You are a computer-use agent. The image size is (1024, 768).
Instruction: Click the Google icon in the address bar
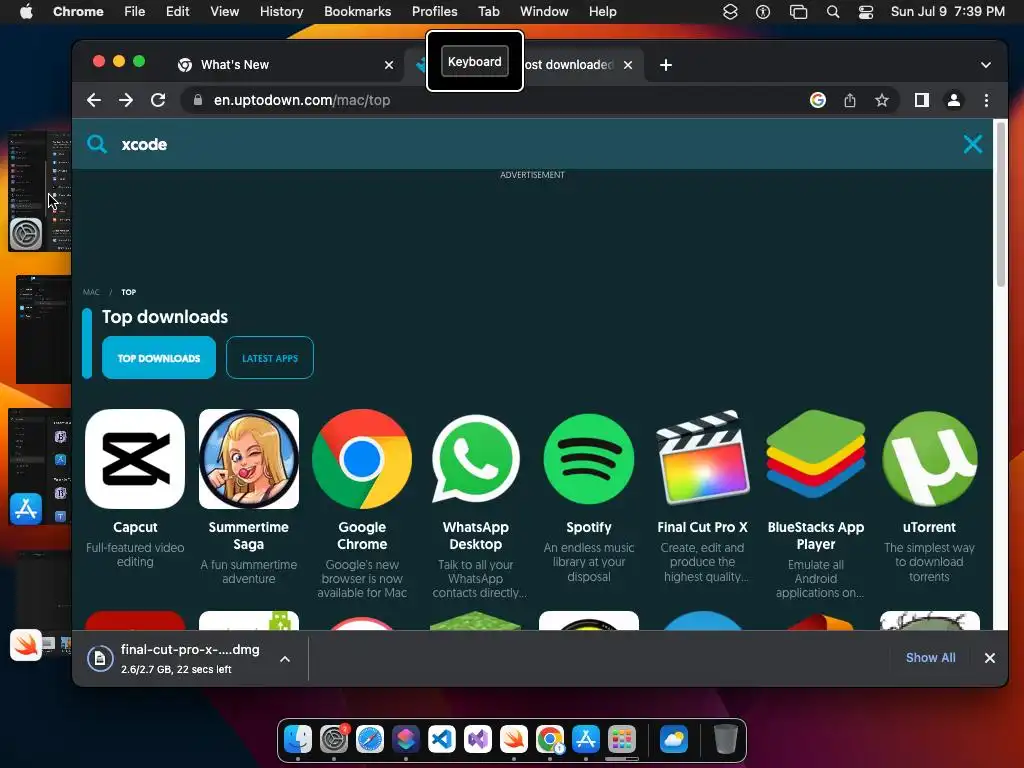tap(818, 100)
